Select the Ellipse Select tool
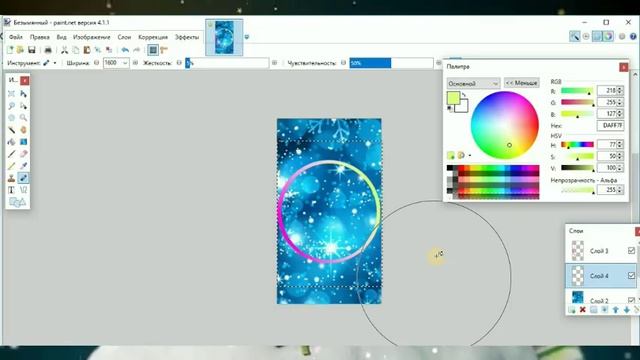 (11, 118)
